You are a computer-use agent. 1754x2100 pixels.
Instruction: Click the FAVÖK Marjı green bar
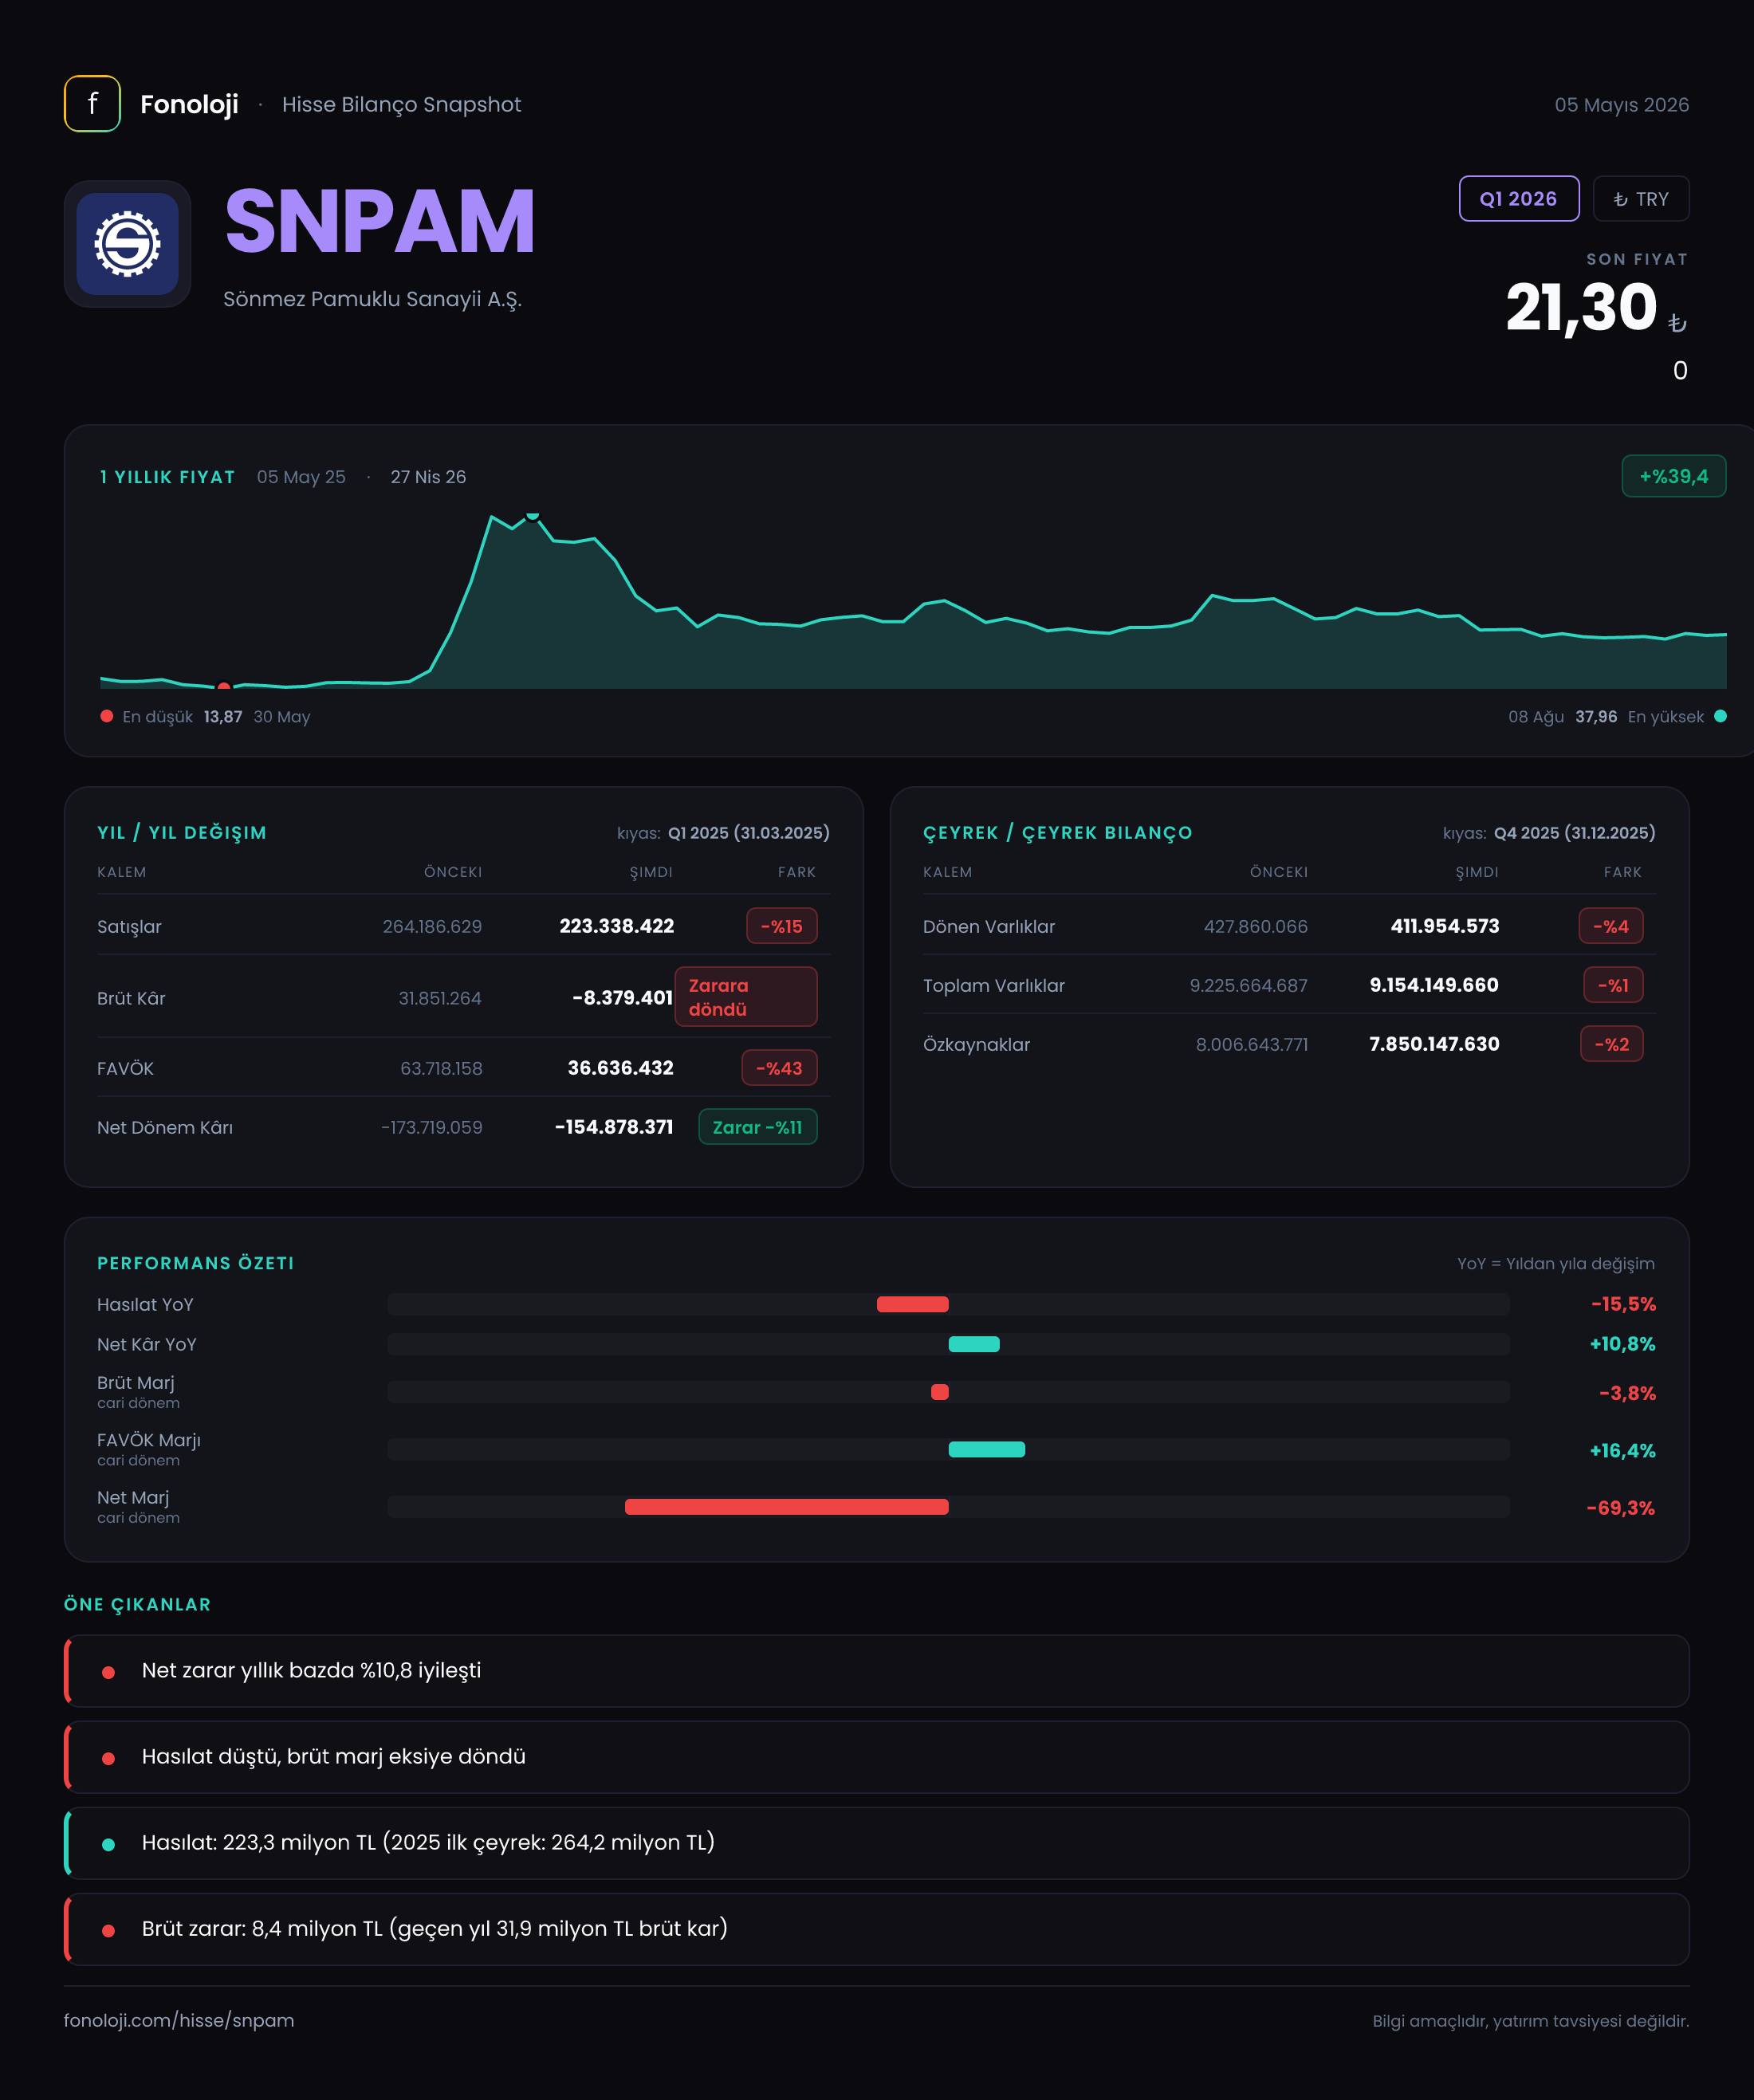click(986, 1449)
